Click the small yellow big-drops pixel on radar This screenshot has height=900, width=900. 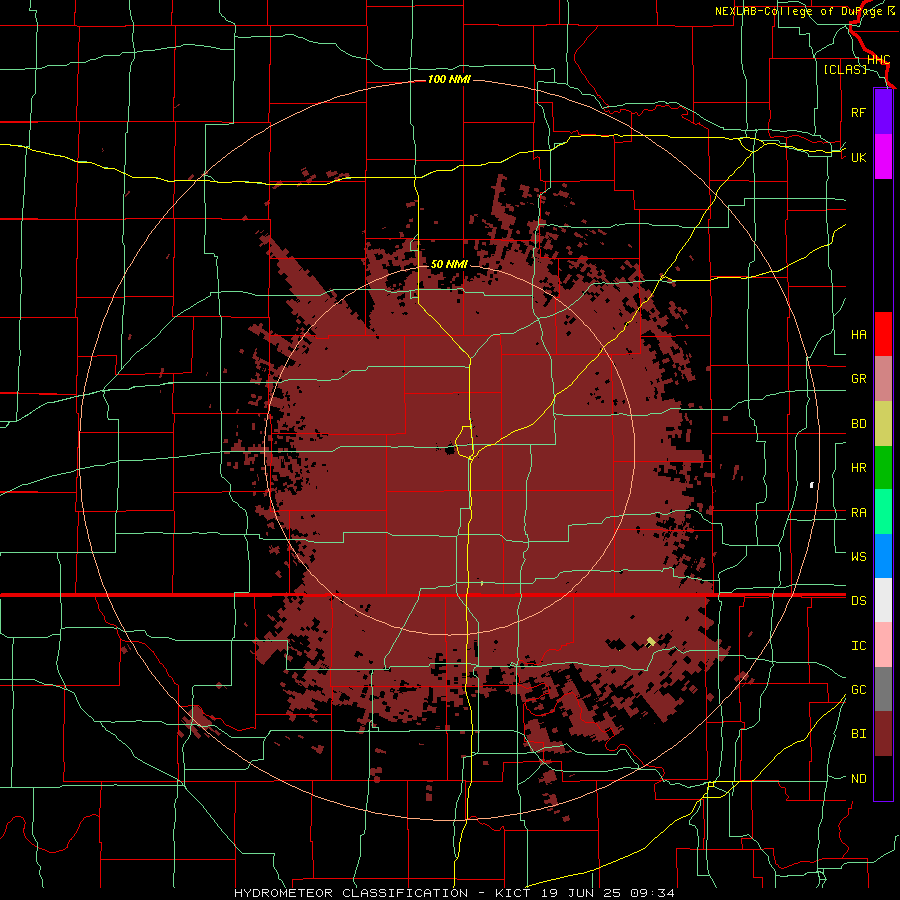coord(651,641)
